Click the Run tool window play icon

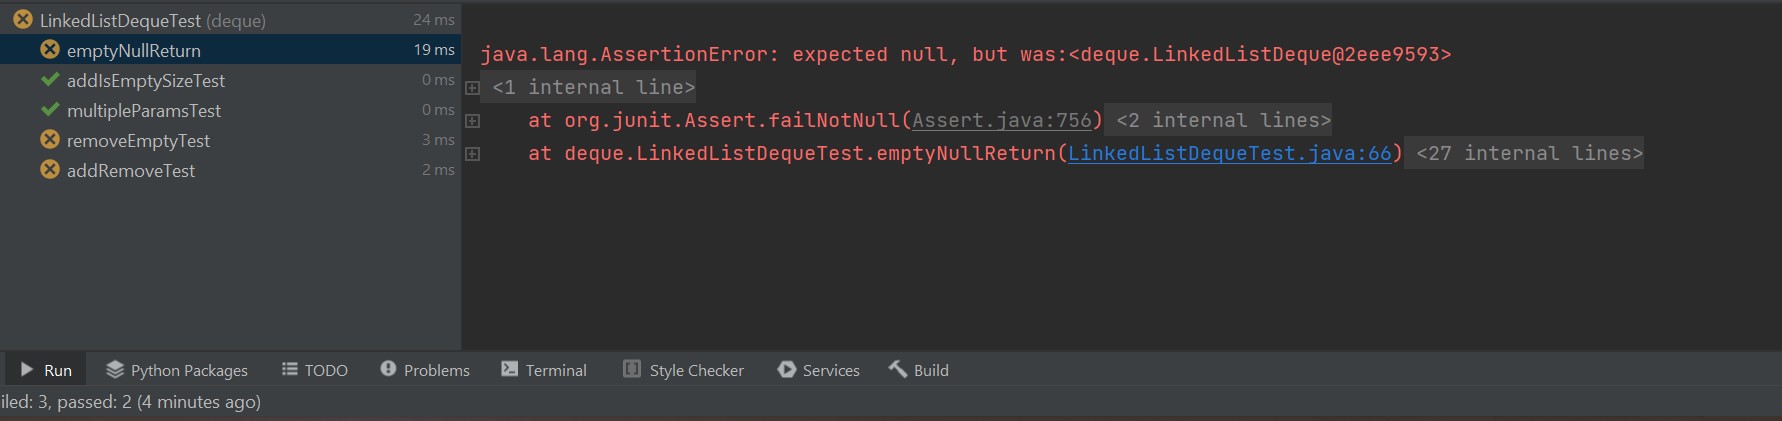point(27,369)
